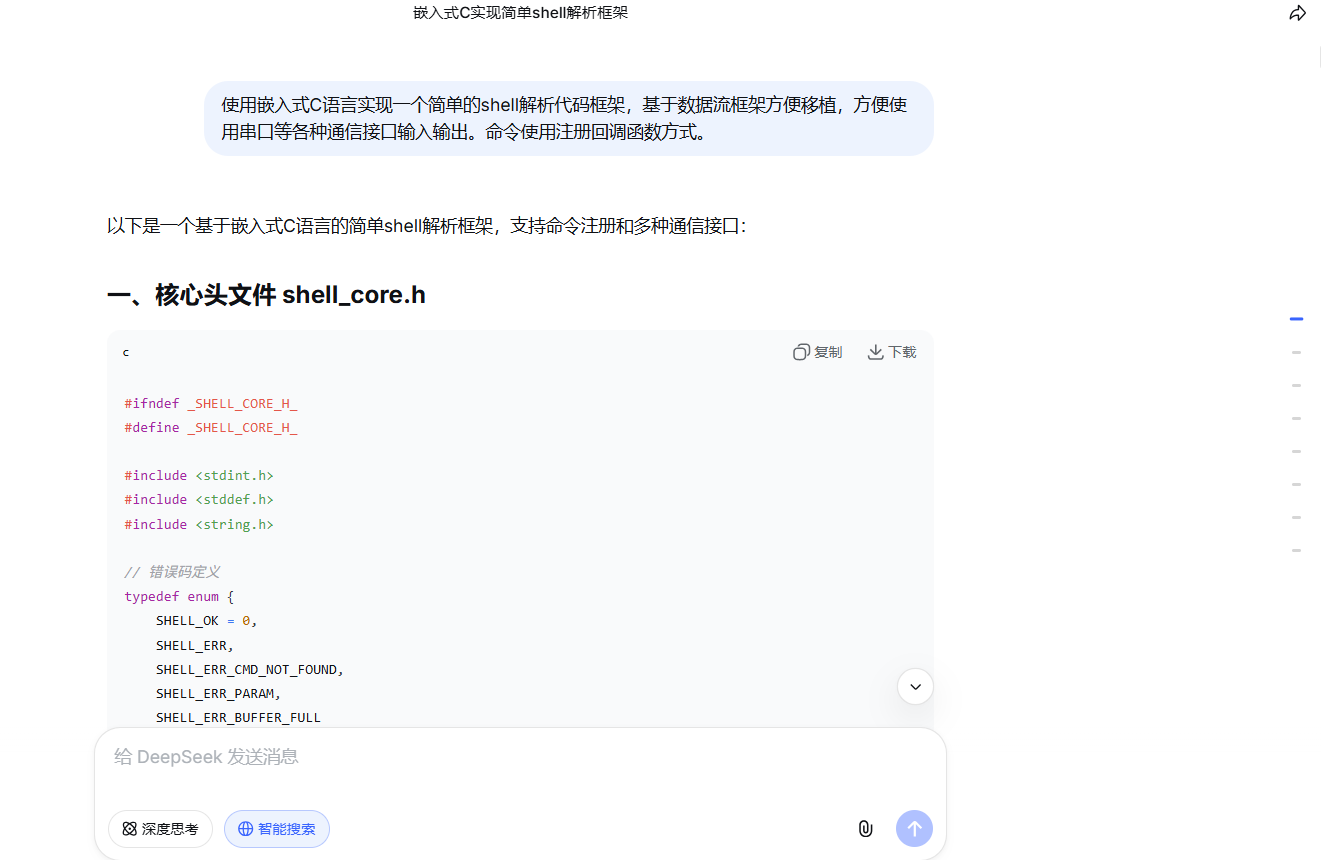Click the conversation title 嵌入式C实现简单shell解析框架
This screenshot has width=1321, height=860.
pos(520,13)
